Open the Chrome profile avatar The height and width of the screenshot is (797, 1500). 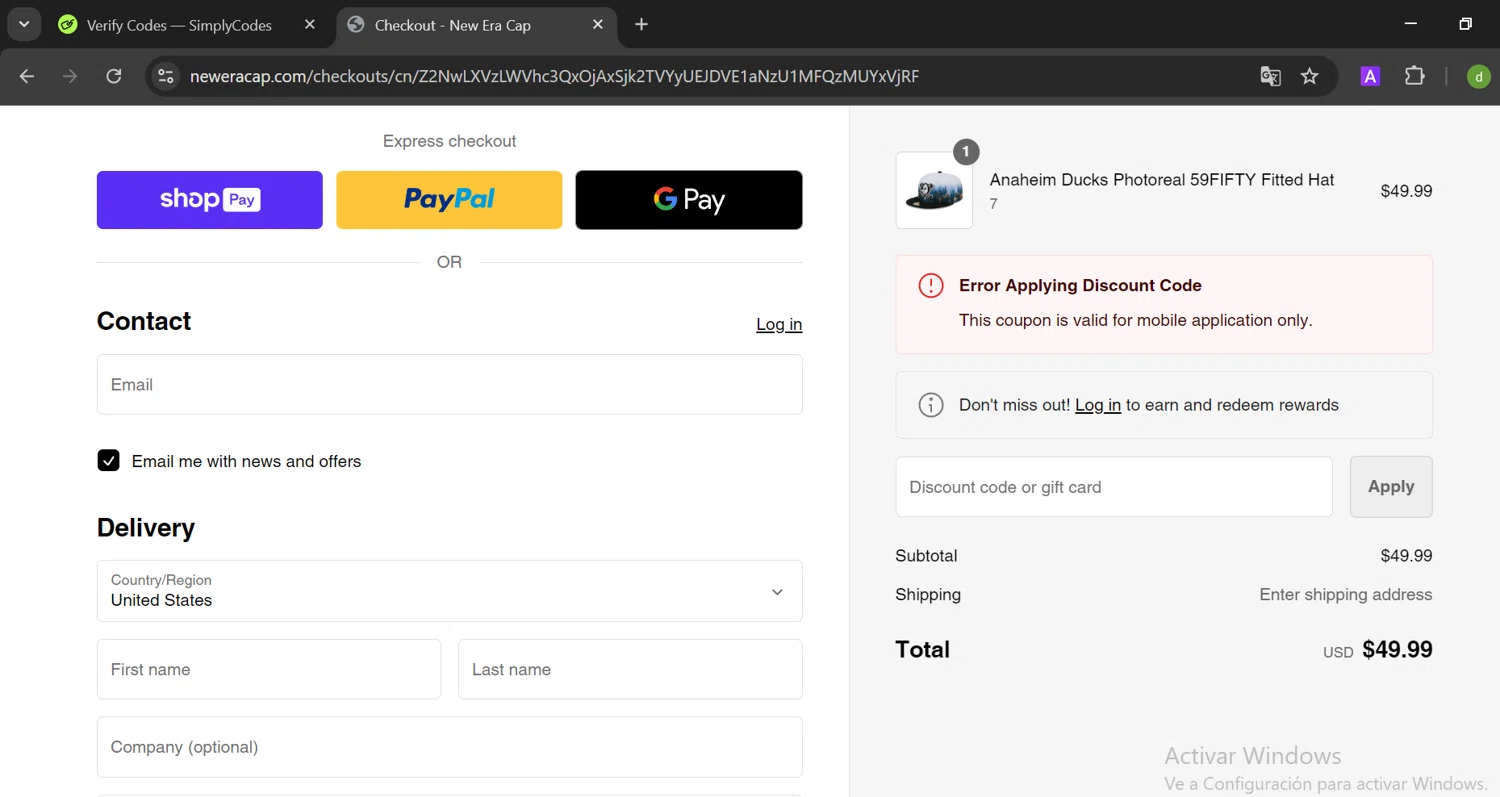(x=1478, y=76)
